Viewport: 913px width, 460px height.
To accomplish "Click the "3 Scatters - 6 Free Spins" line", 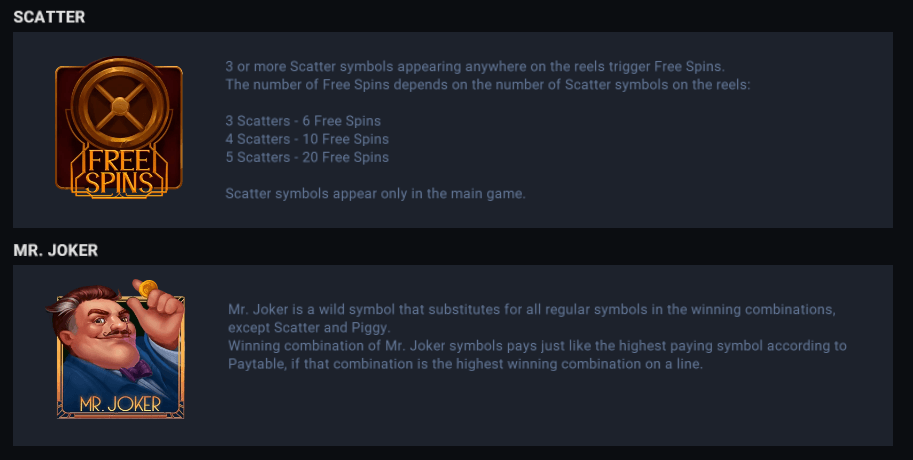I will tap(303, 121).
